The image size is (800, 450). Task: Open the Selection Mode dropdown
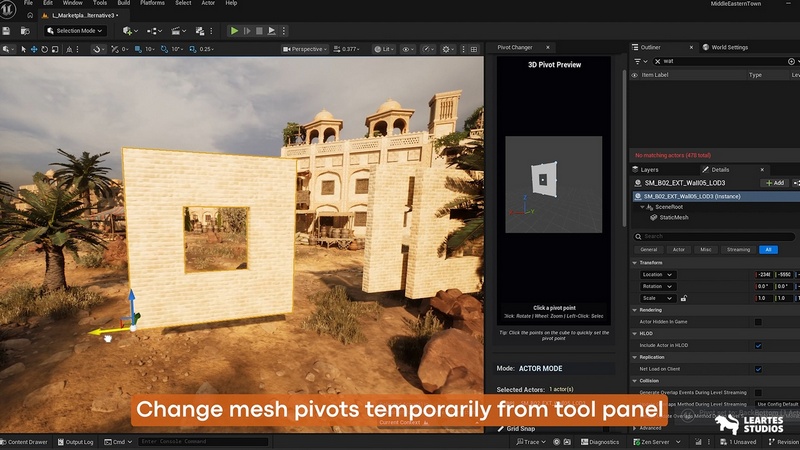point(74,31)
